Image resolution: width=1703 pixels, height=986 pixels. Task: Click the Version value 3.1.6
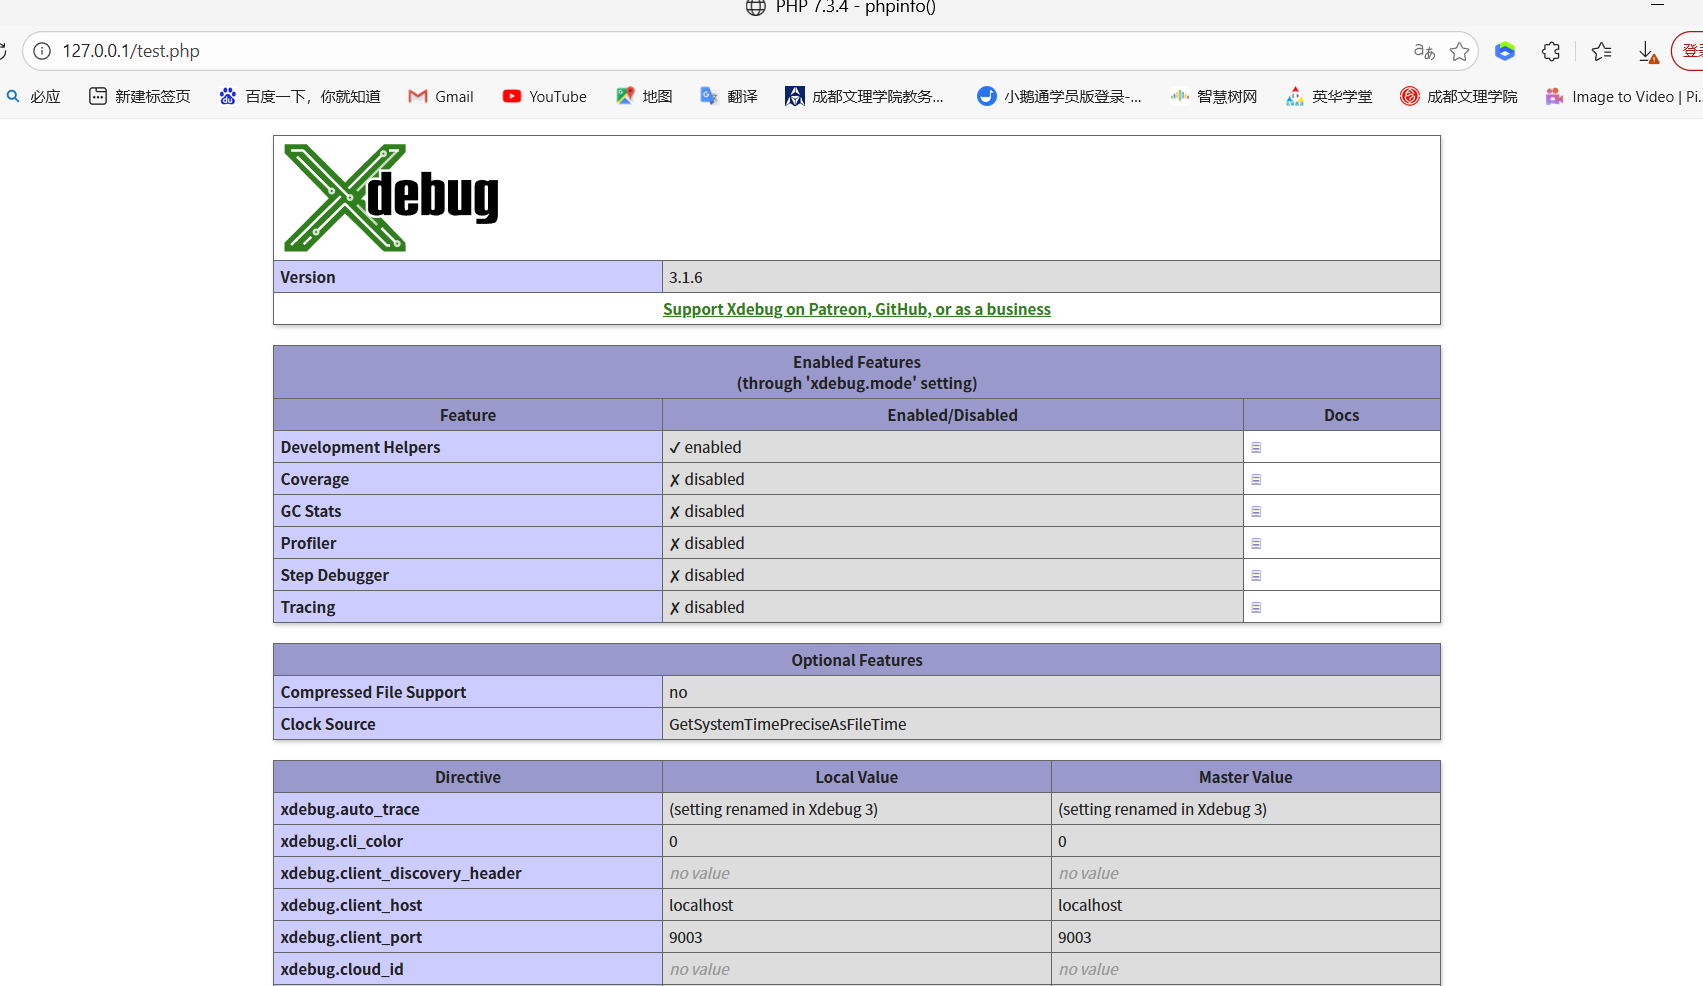click(686, 277)
